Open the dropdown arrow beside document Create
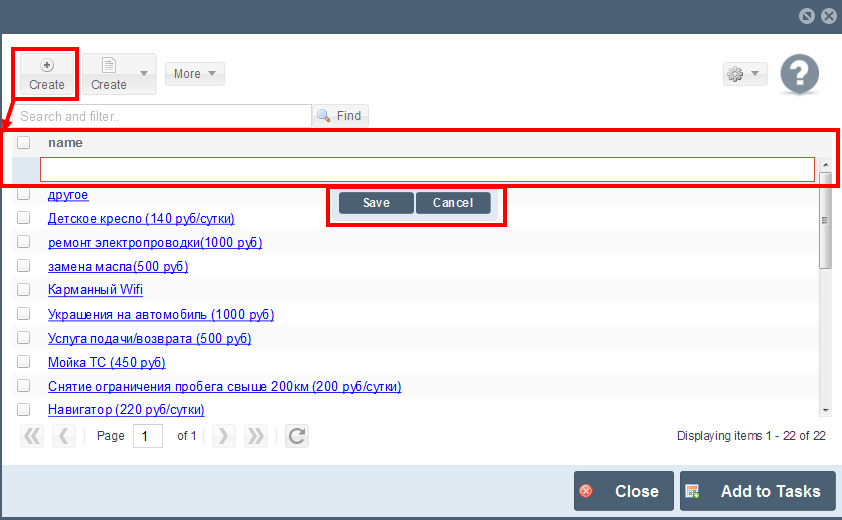Image resolution: width=842 pixels, height=520 pixels. click(x=144, y=74)
